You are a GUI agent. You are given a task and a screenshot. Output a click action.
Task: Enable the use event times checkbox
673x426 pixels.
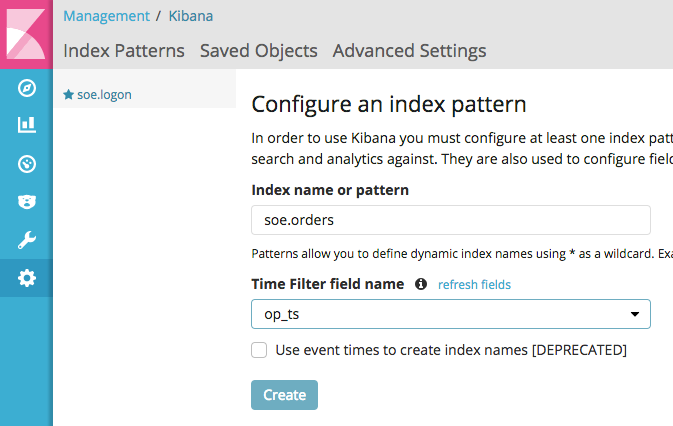coord(259,350)
